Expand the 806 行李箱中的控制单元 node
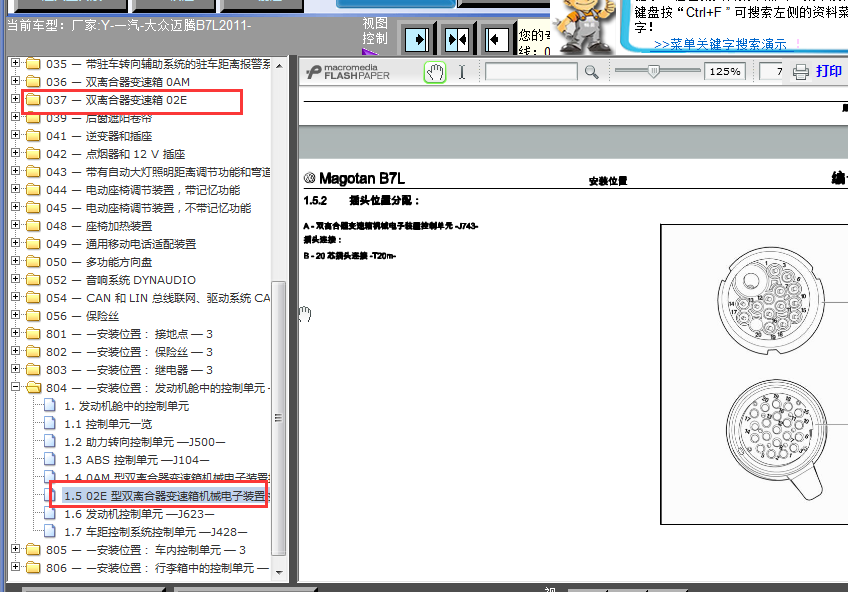This screenshot has height=592, width=848. pyautogui.click(x=15, y=567)
